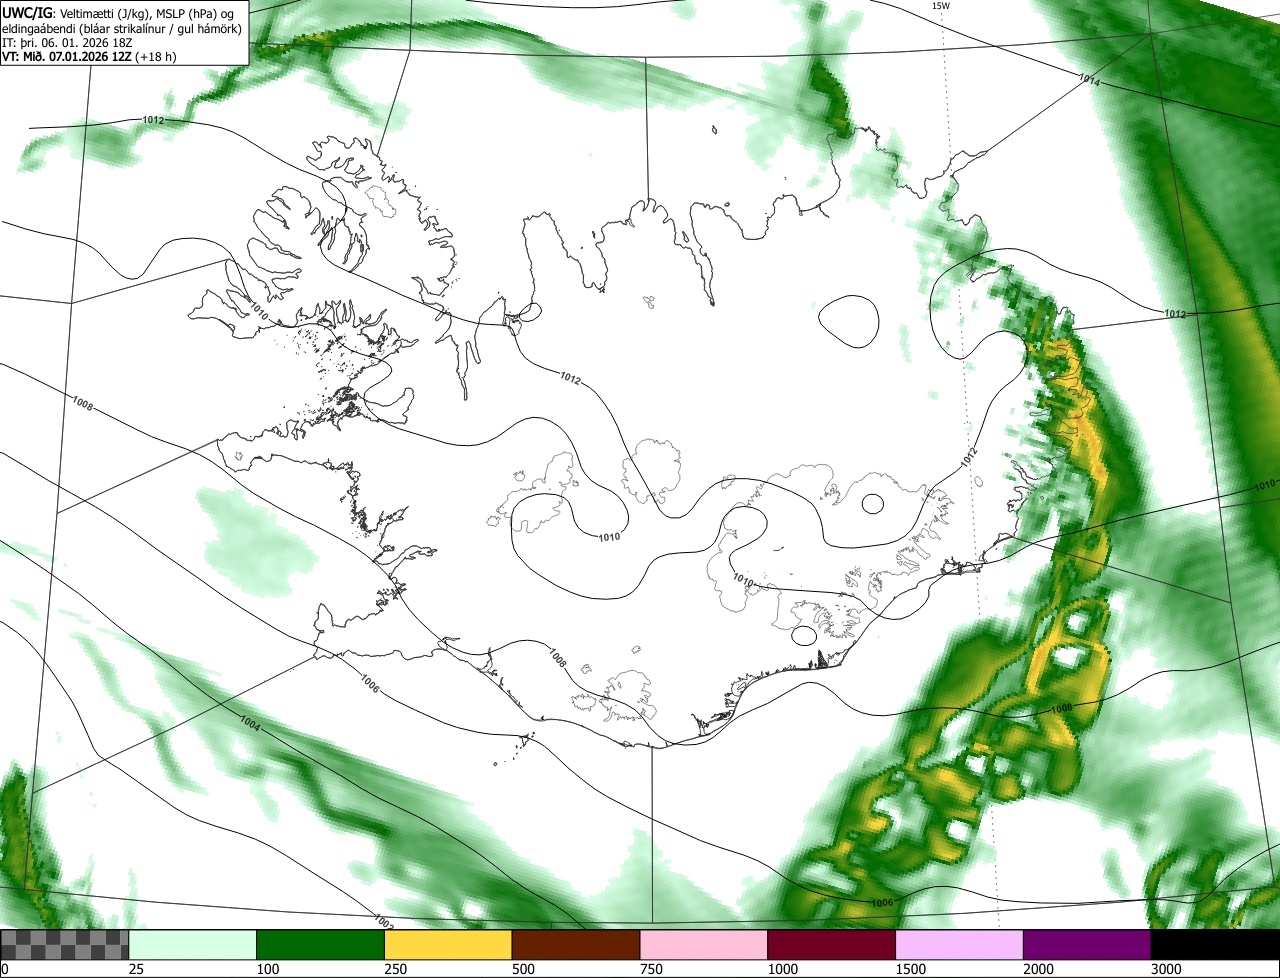This screenshot has width=1280, height=978.
Task: Click the valid time 'VT: Mið. 07.01.2026 12Z'
Action: [x=66, y=56]
